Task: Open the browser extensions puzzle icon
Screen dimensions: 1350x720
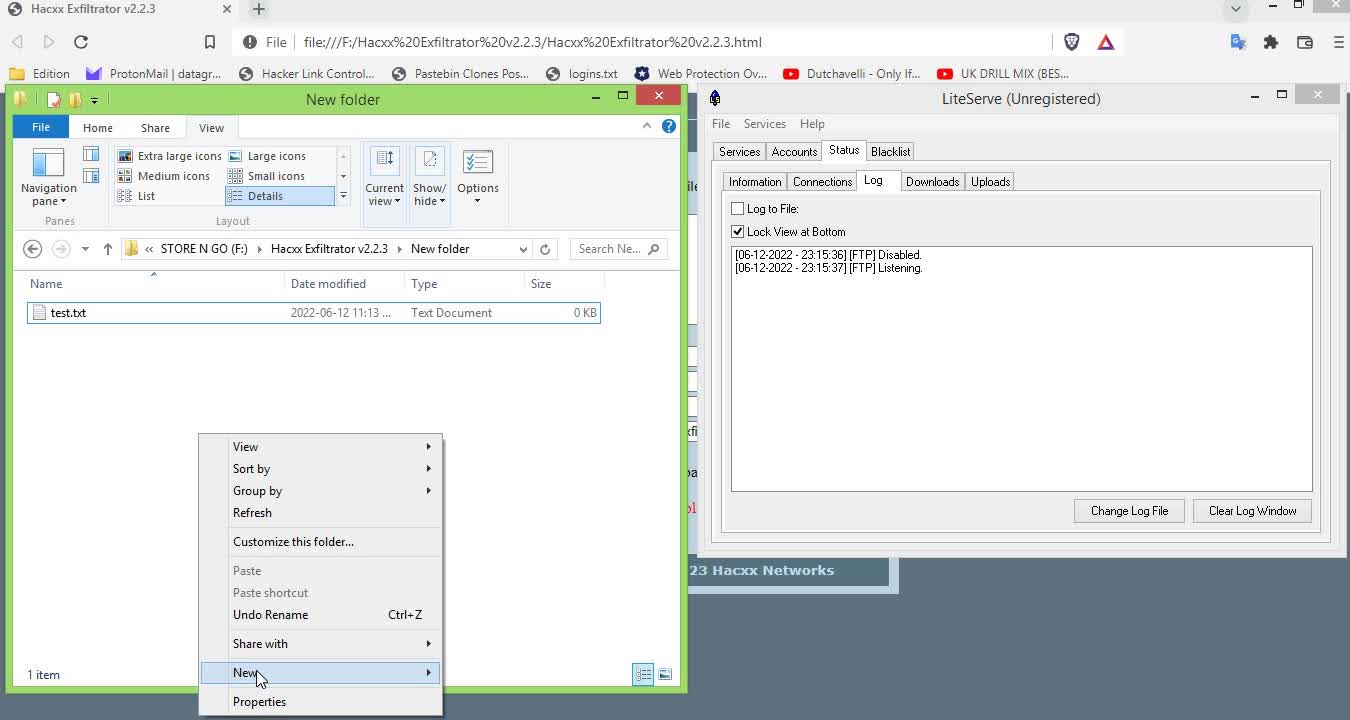Action: (1271, 42)
